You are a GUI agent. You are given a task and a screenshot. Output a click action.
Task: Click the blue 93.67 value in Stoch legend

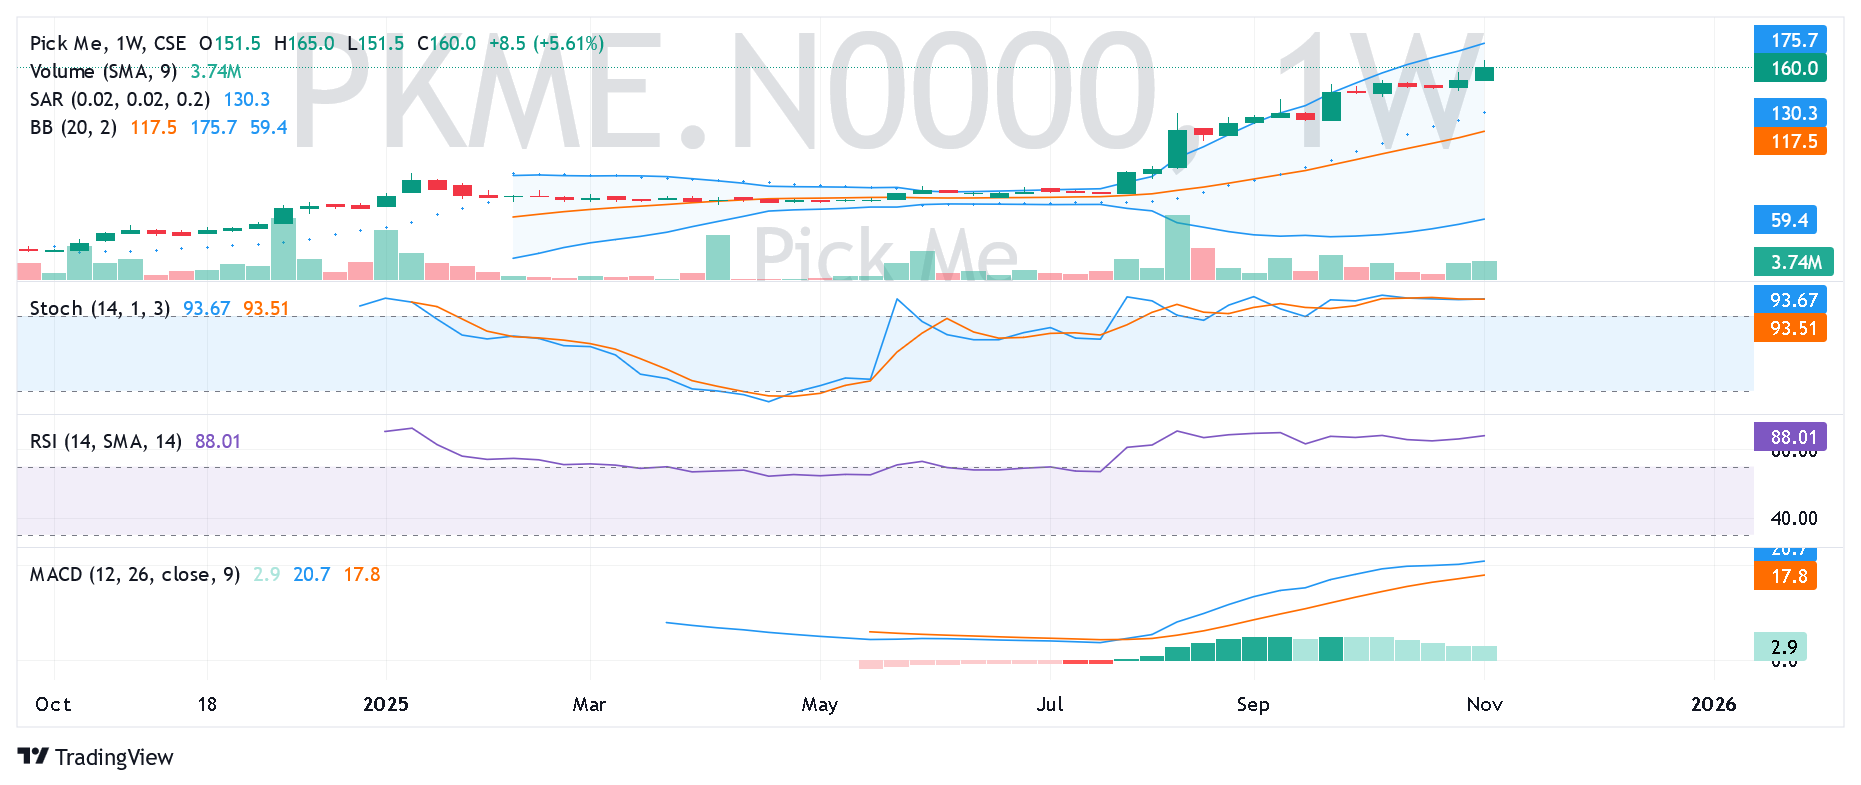click(x=207, y=308)
